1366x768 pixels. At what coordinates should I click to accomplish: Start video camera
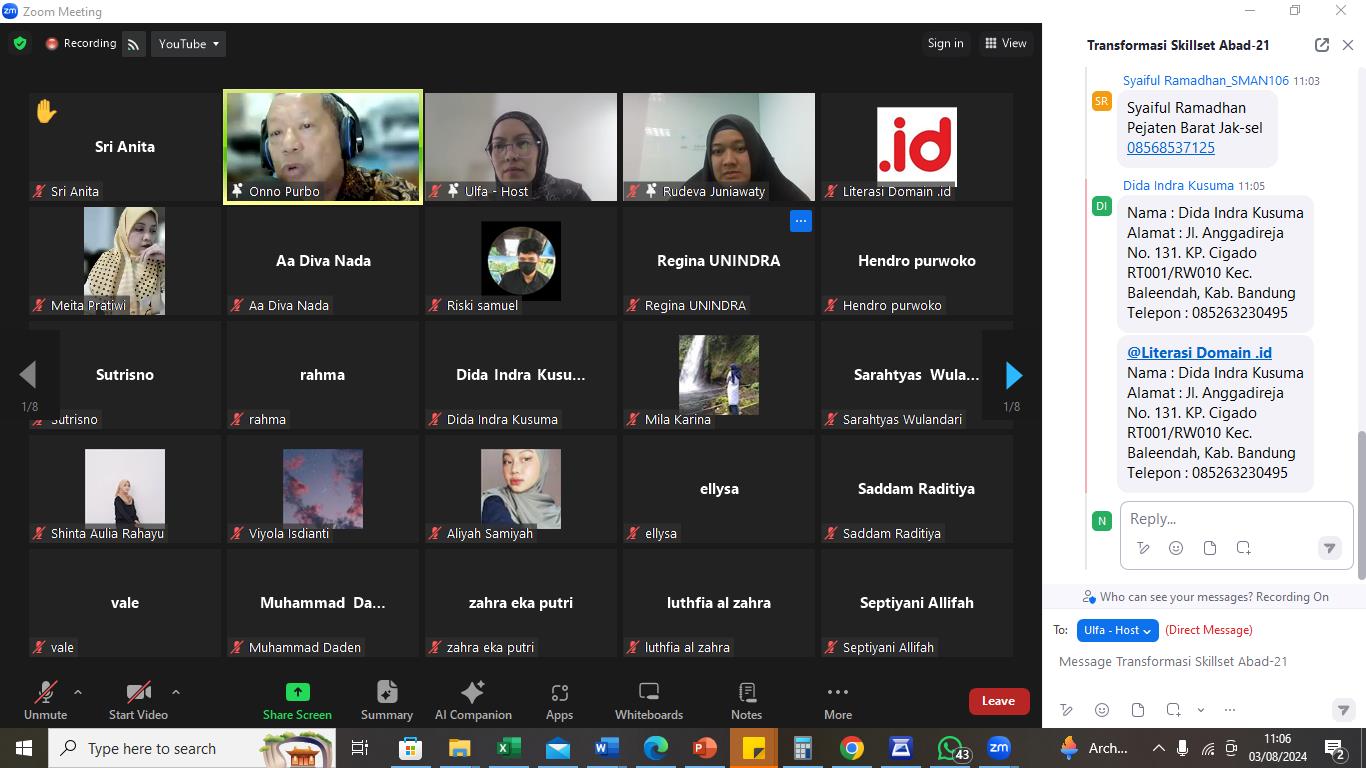point(138,700)
